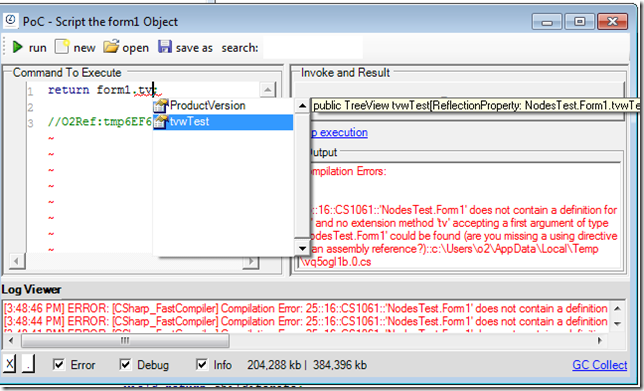Click code editor horizontal scroll left arrow
The height and width of the screenshot is (391, 644).
[17, 261]
